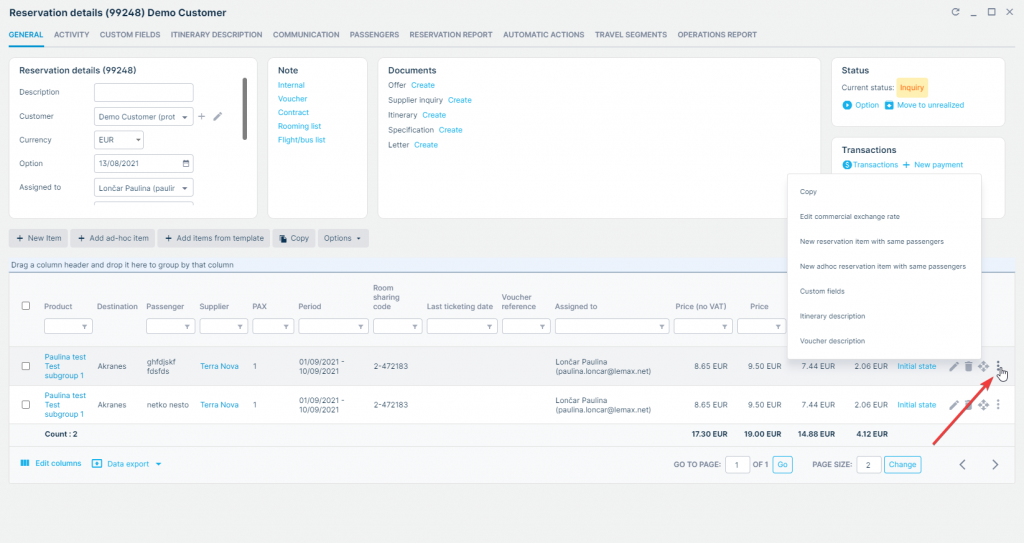Edit the selected customer with pencil icon
The image size is (1024, 543).
pos(218,116)
